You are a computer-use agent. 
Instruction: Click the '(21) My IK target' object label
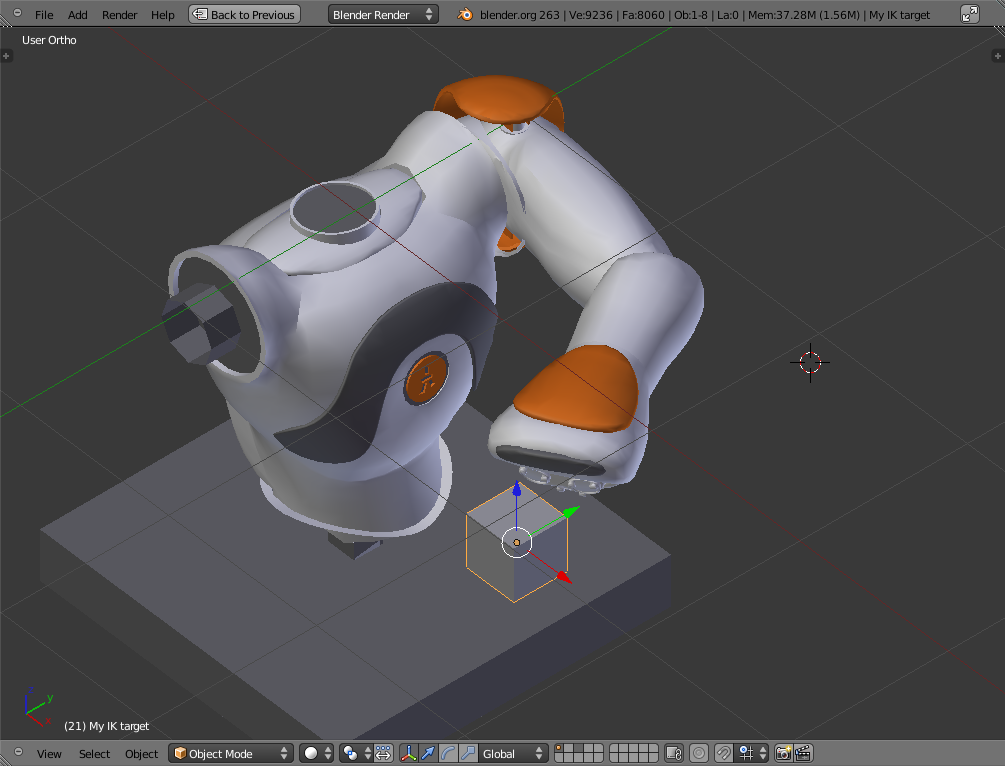click(106, 726)
